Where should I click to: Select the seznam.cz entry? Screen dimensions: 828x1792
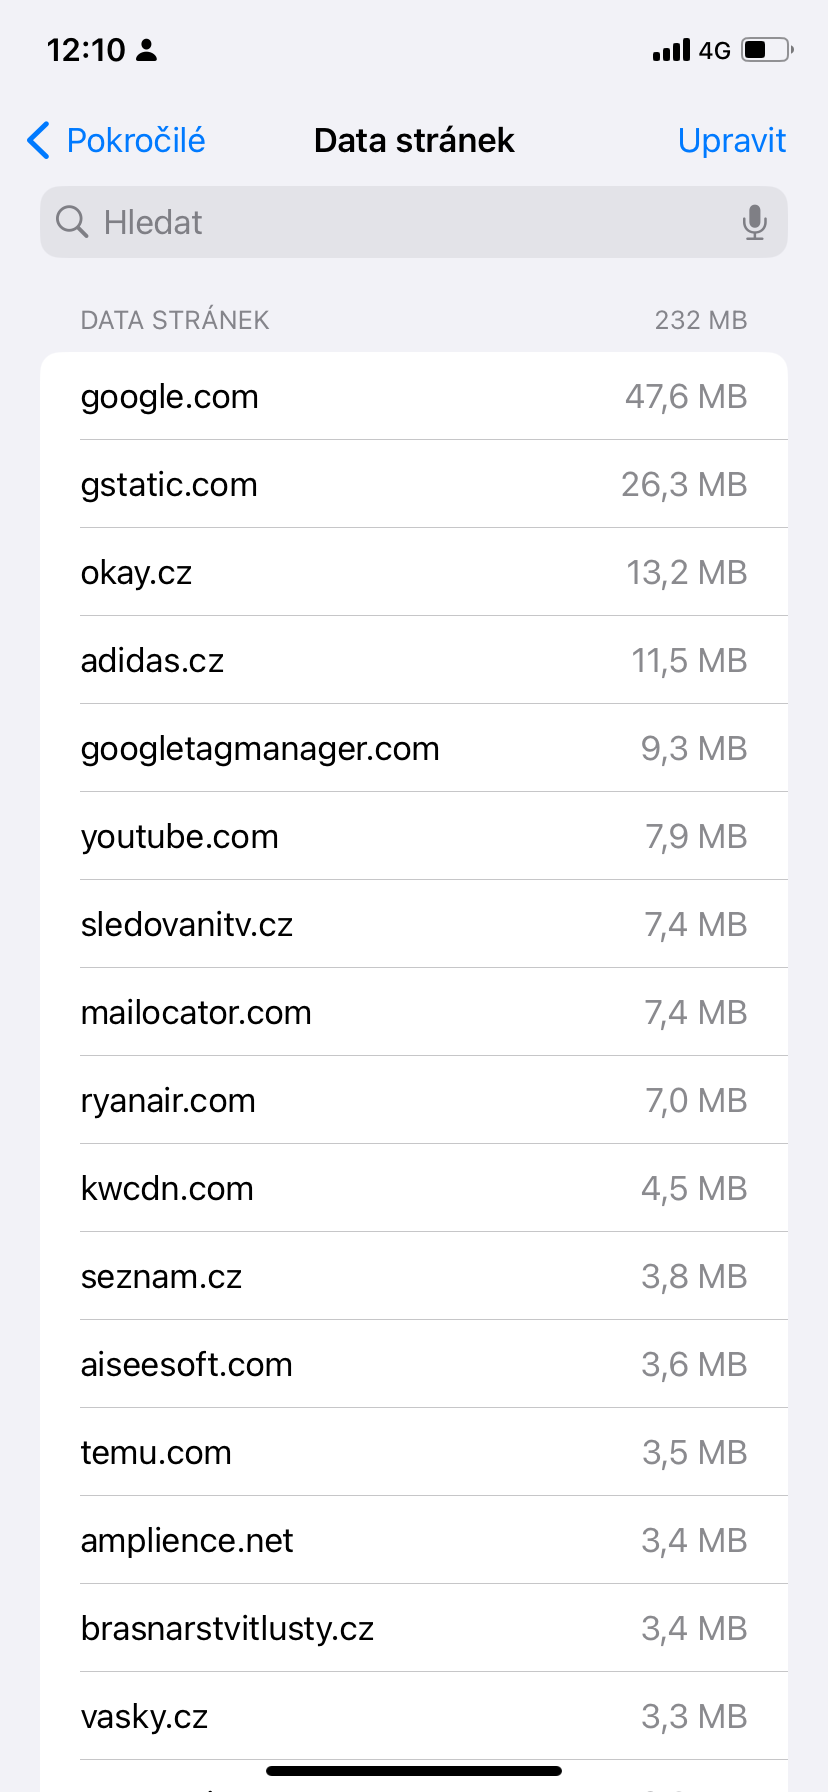[x=414, y=1277]
